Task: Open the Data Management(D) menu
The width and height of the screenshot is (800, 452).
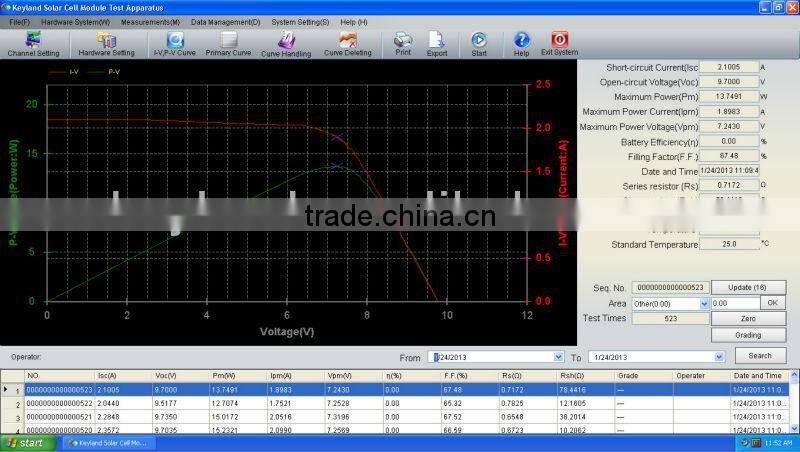Action: [x=225, y=21]
